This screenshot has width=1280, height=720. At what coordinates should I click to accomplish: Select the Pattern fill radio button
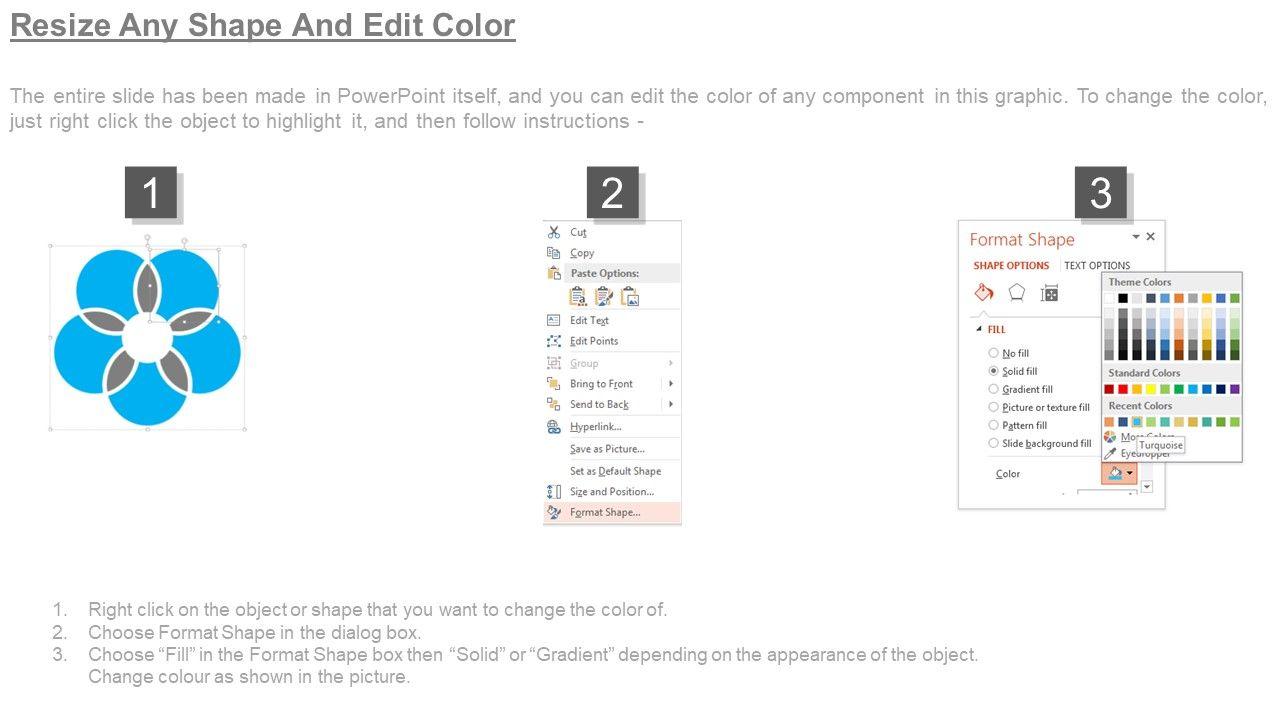pos(993,425)
